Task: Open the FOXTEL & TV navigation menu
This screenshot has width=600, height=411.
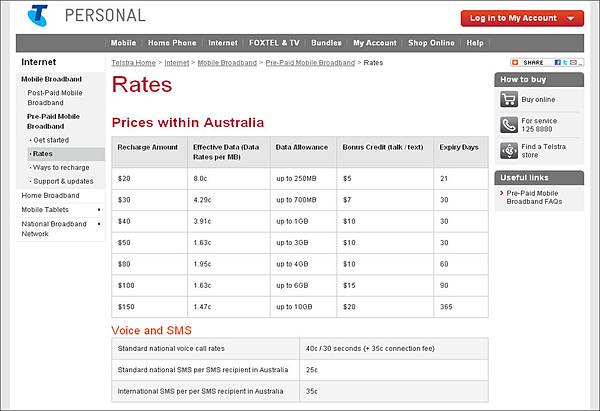Action: (274, 43)
